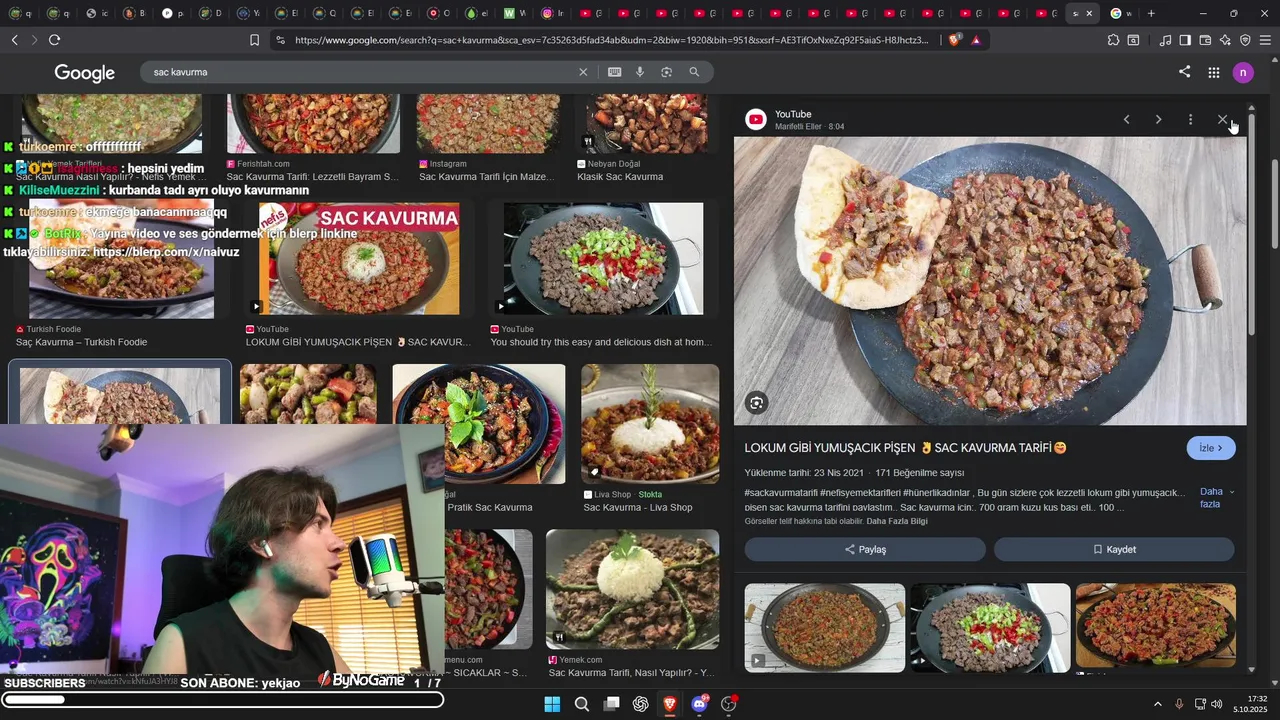The width and height of the screenshot is (1280, 720).
Task: Open the 'Pratik Sac Kavurma' result caption
Action: [x=489, y=508]
